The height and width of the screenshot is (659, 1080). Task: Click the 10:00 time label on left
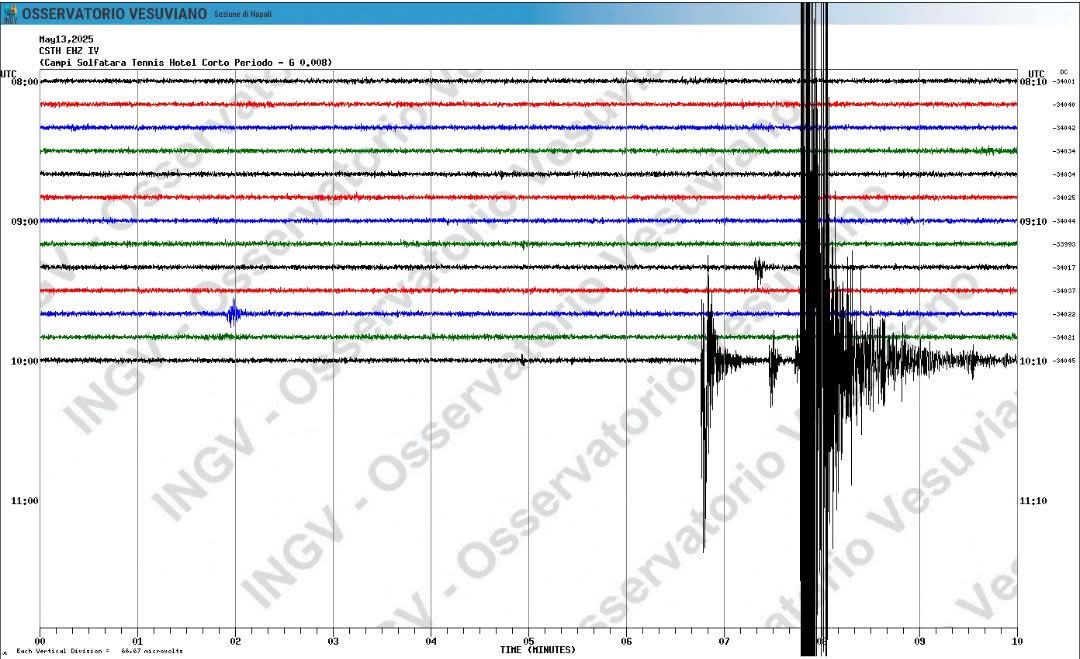coord(24,361)
